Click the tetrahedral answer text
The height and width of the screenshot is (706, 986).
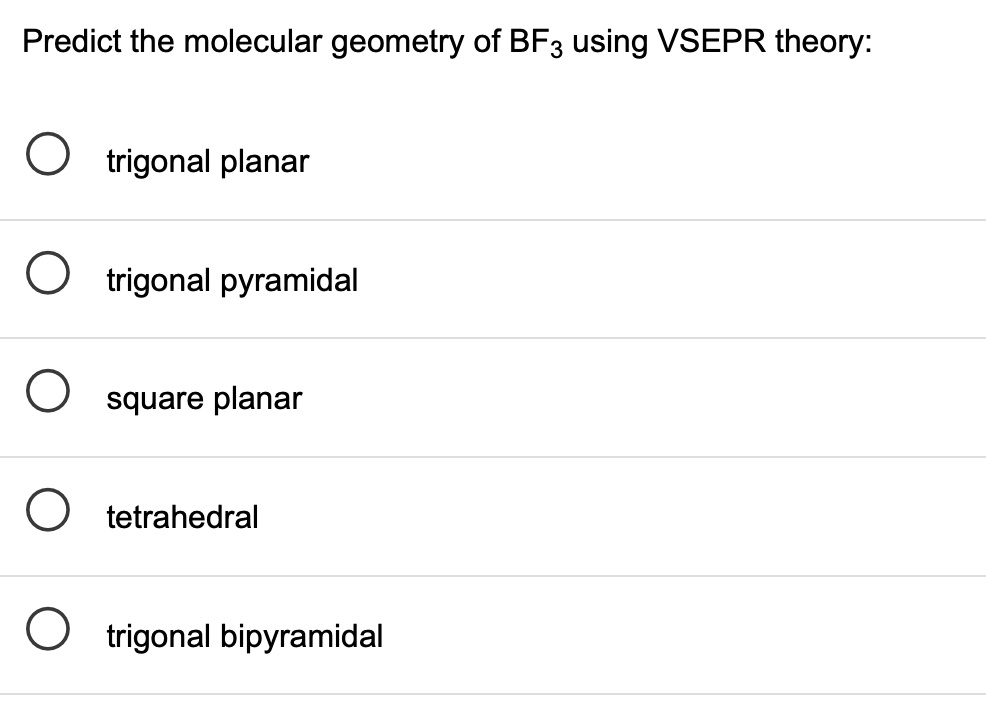182,517
